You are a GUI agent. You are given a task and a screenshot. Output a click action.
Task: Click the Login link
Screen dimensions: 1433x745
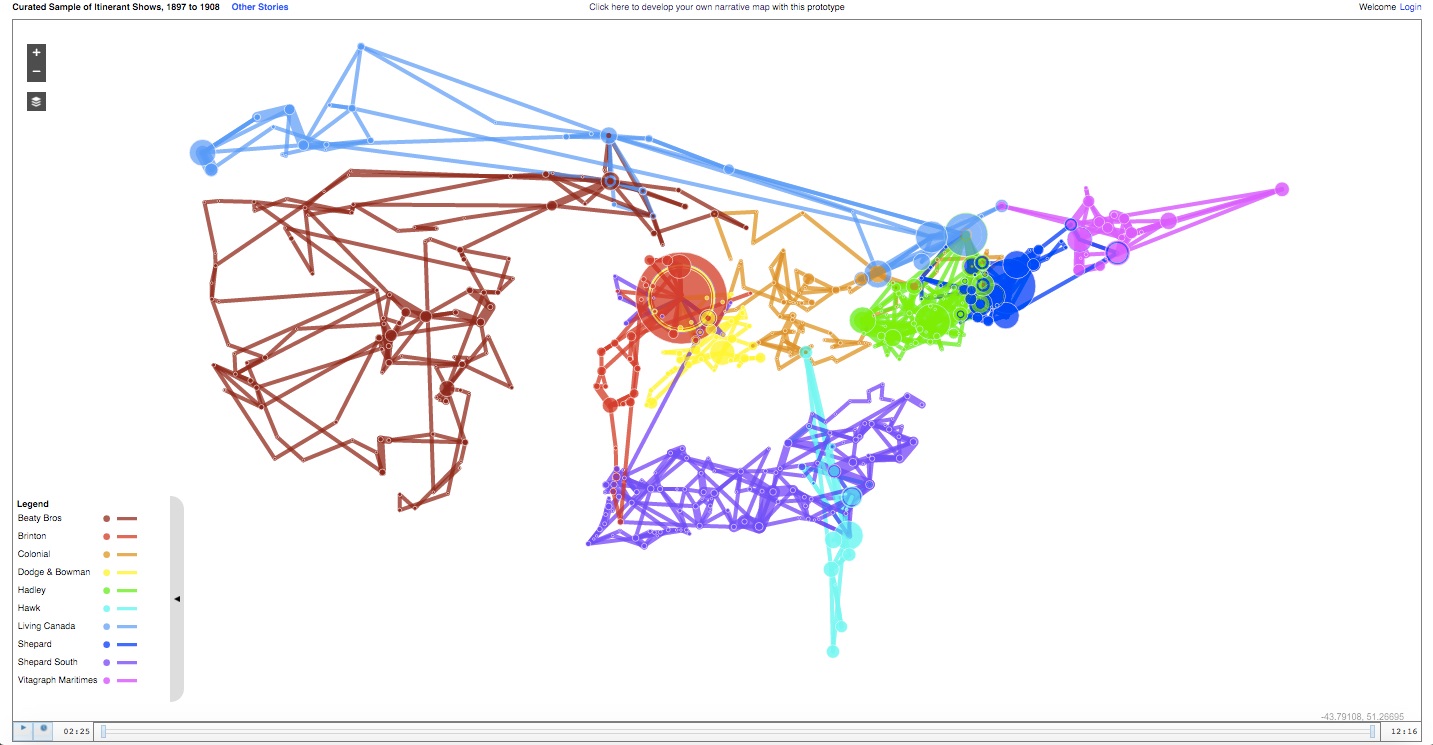[1410, 7]
